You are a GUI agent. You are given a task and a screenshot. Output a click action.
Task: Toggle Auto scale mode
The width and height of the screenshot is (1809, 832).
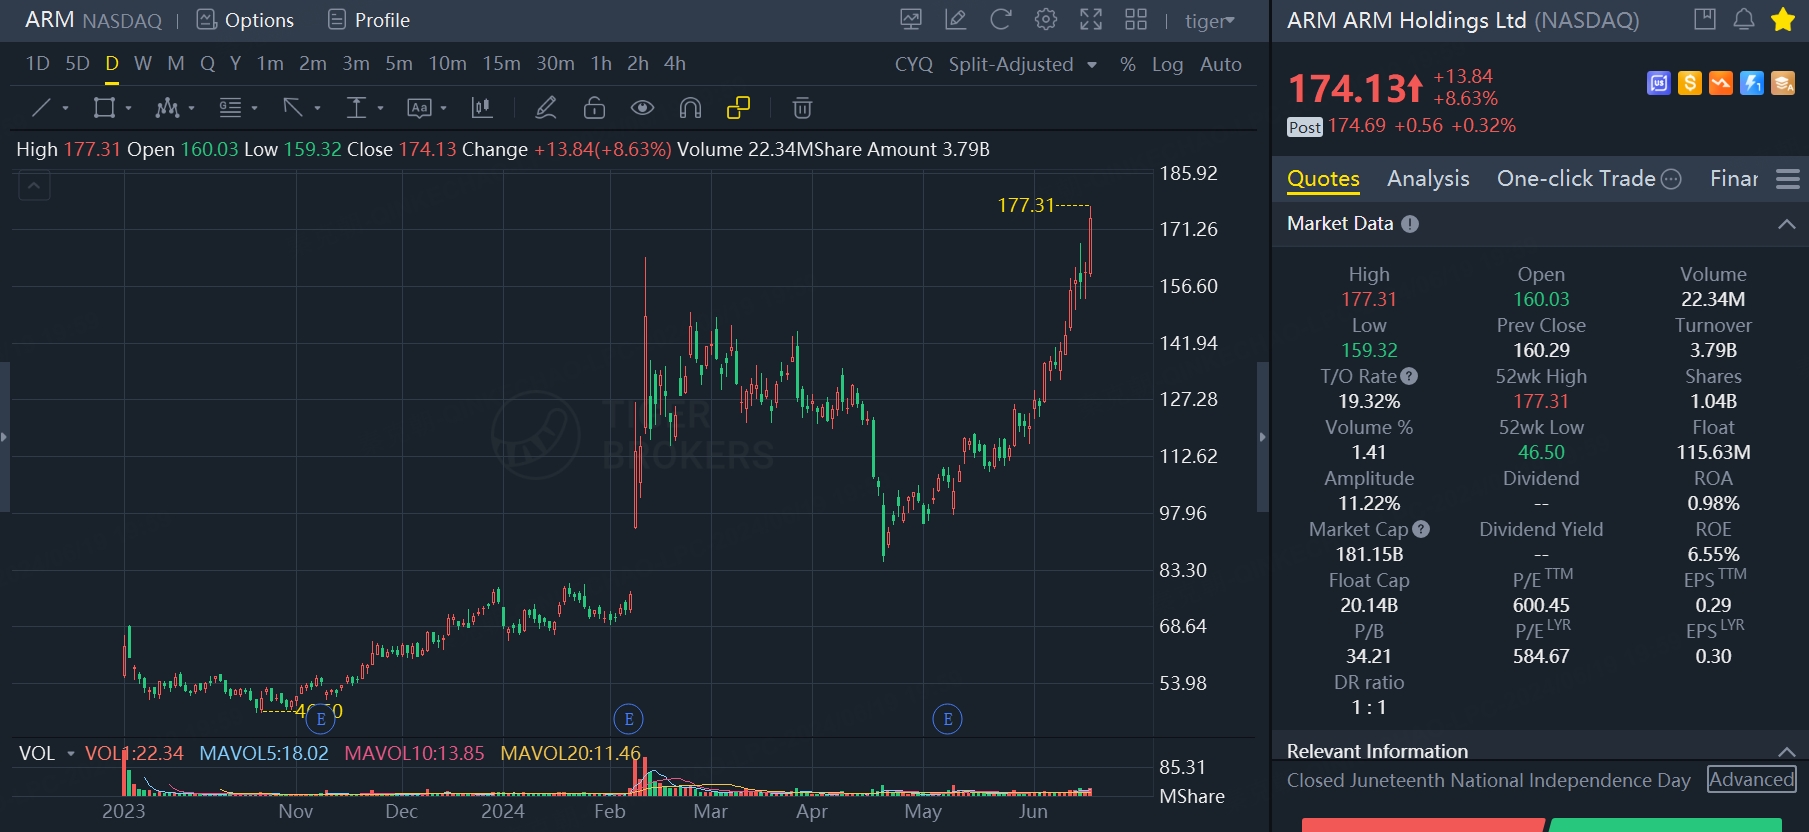[x=1221, y=64]
